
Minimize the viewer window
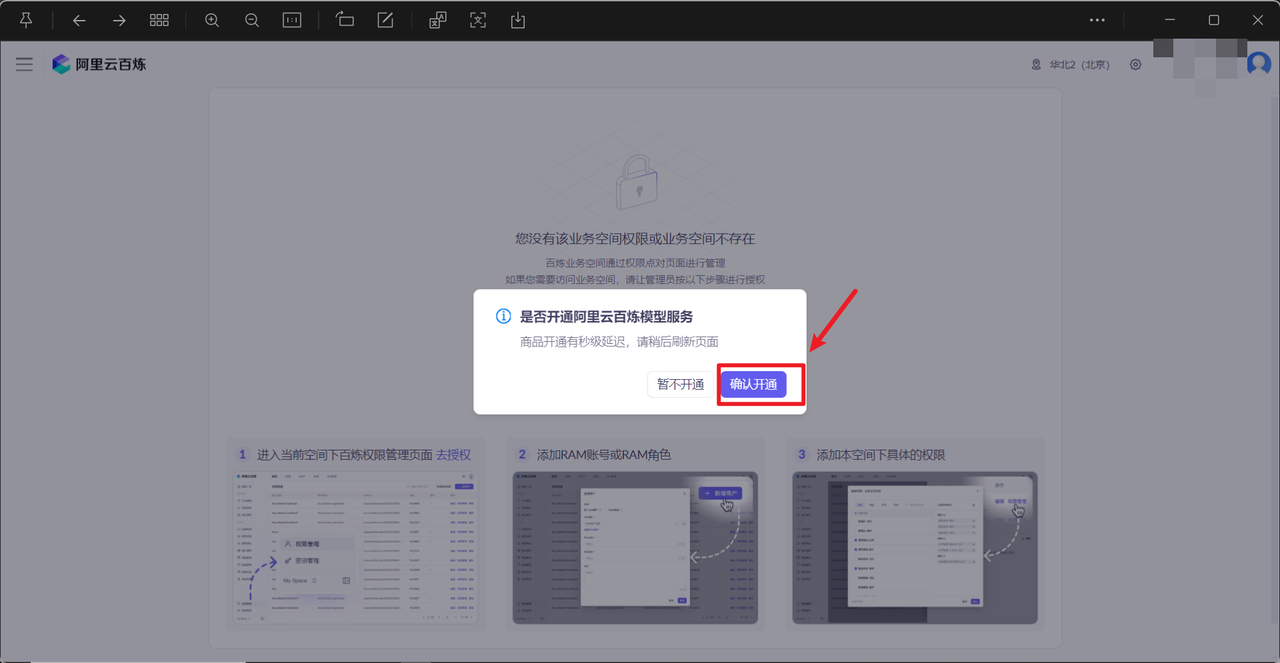pos(1170,20)
